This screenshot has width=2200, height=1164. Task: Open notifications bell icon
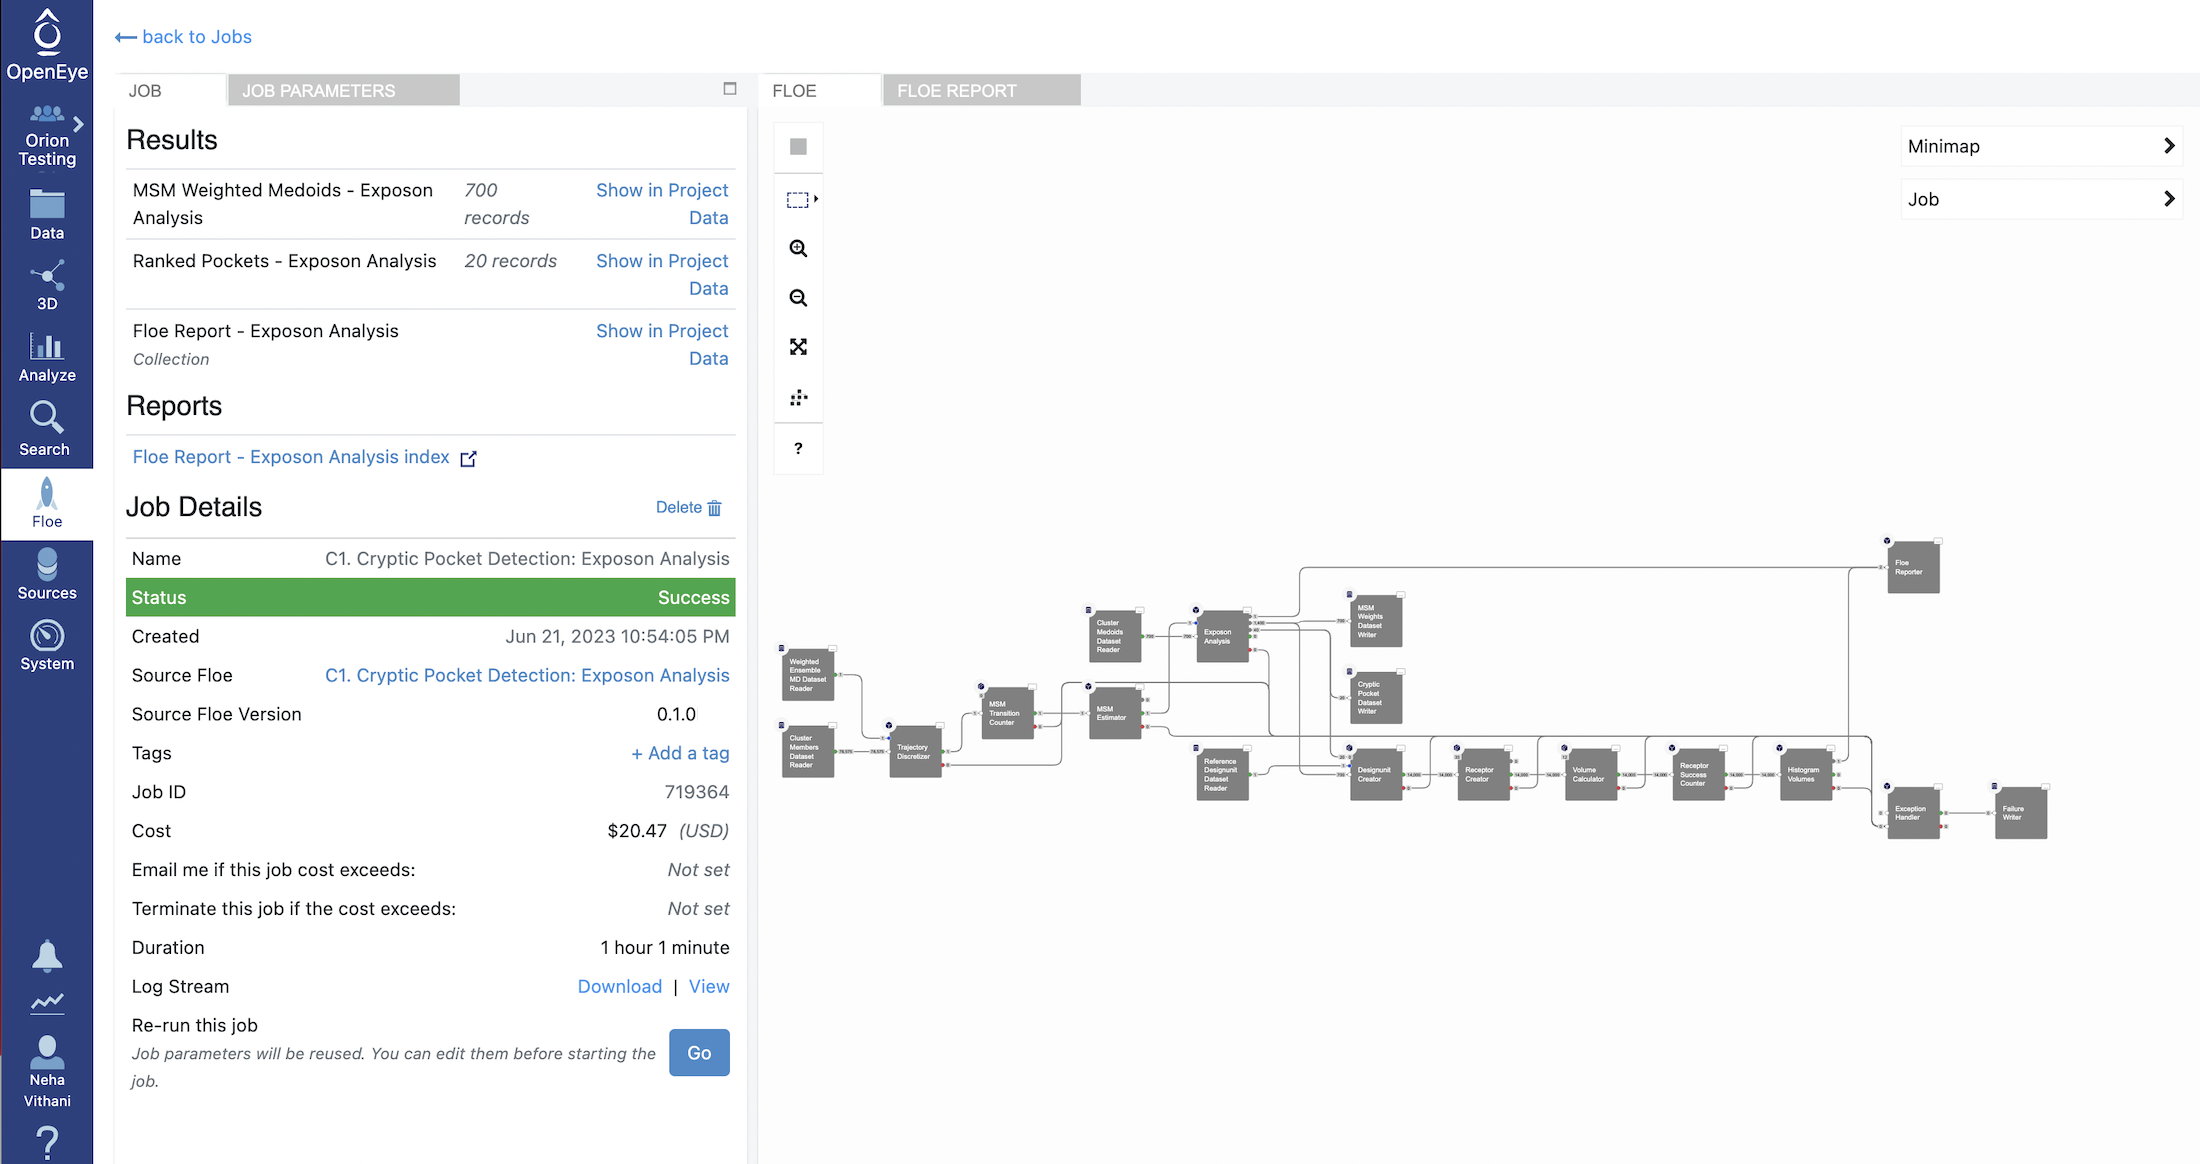point(47,956)
